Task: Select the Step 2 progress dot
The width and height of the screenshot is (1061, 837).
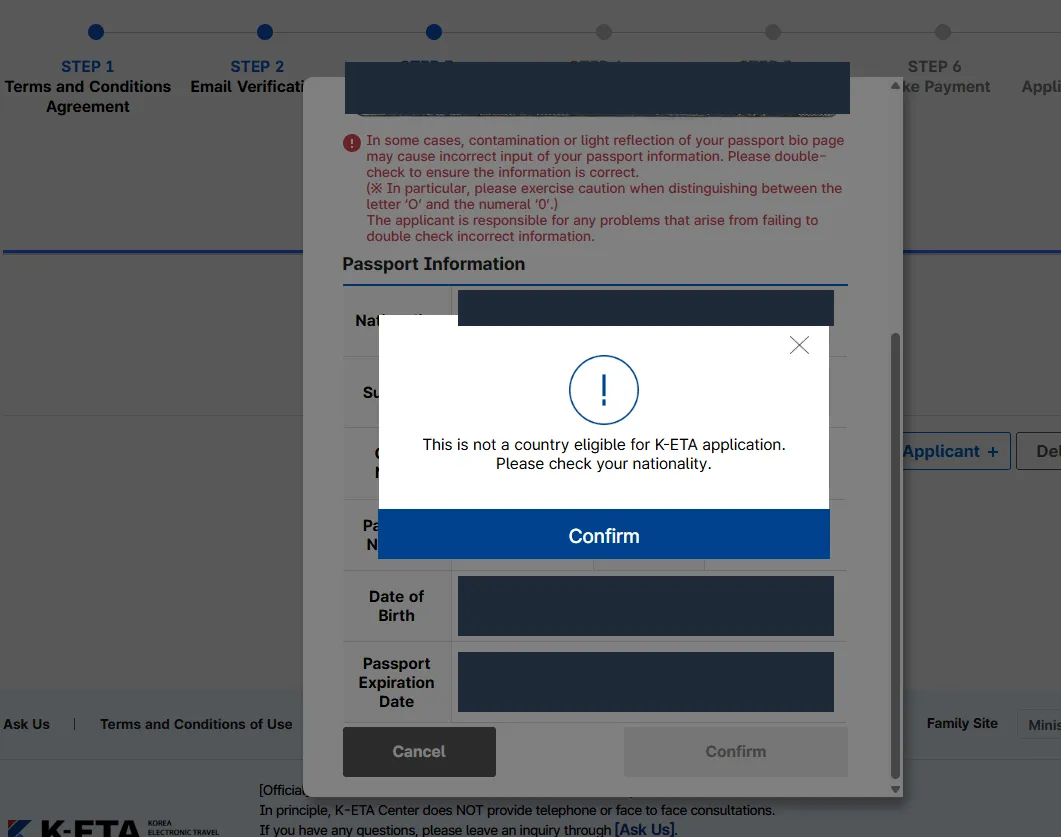Action: (x=265, y=32)
